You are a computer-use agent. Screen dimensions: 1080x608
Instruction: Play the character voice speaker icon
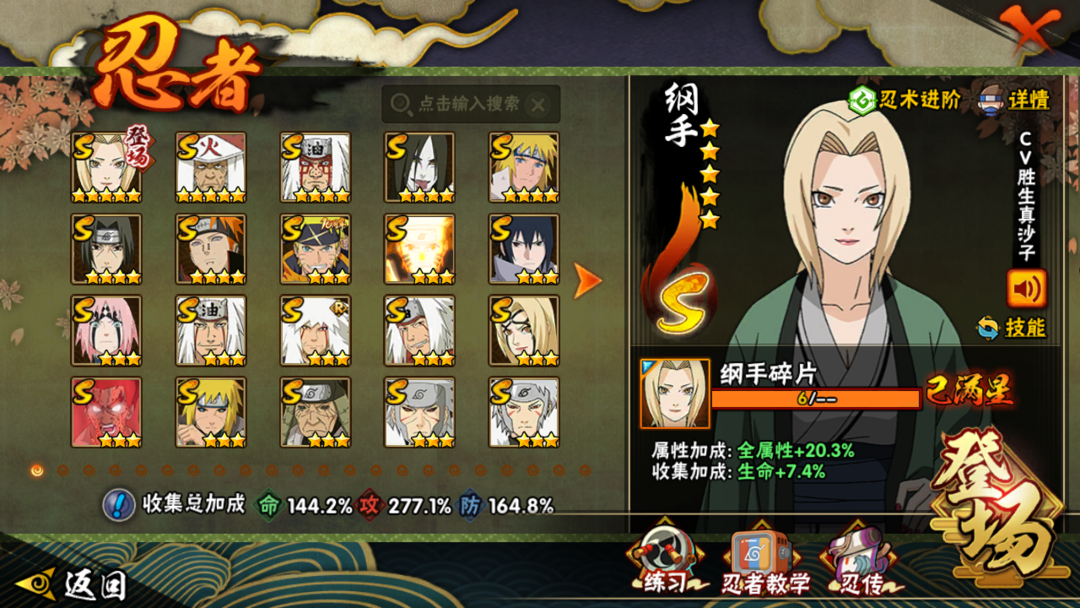(x=1026, y=289)
